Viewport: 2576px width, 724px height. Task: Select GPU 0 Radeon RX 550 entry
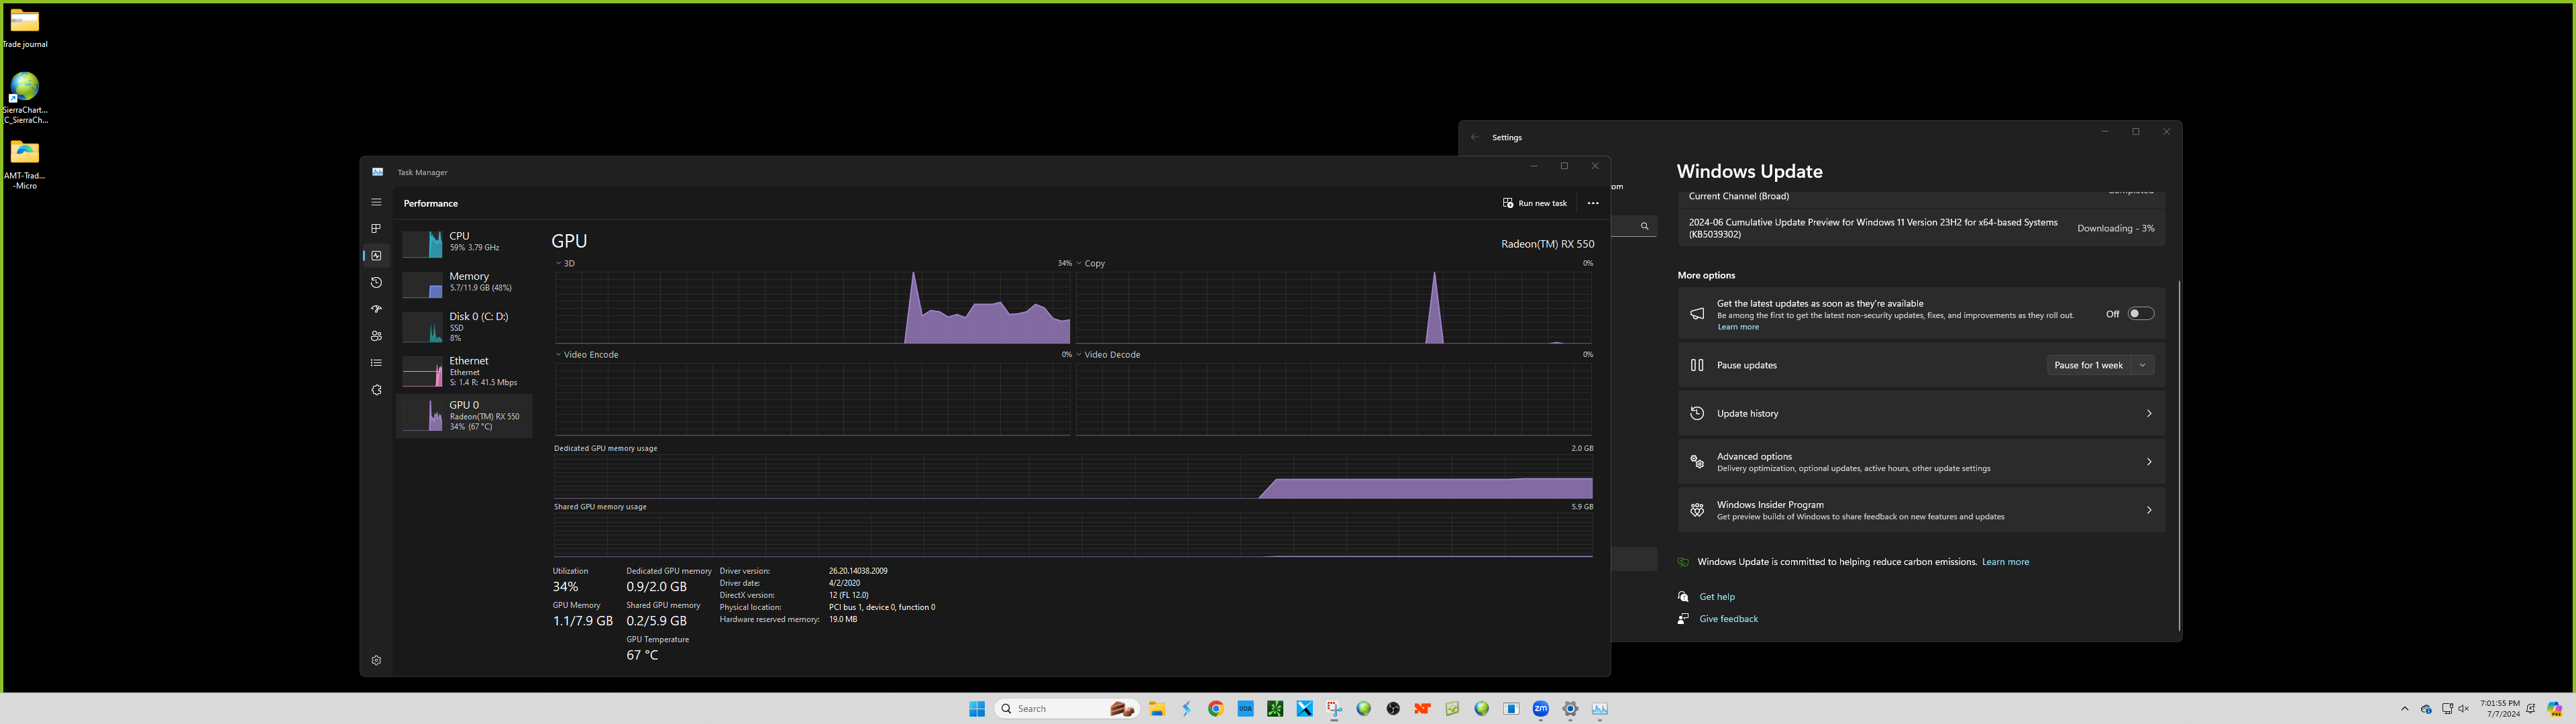(464, 415)
